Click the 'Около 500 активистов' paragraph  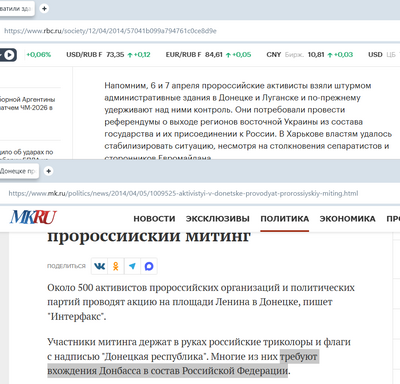(x=201, y=302)
